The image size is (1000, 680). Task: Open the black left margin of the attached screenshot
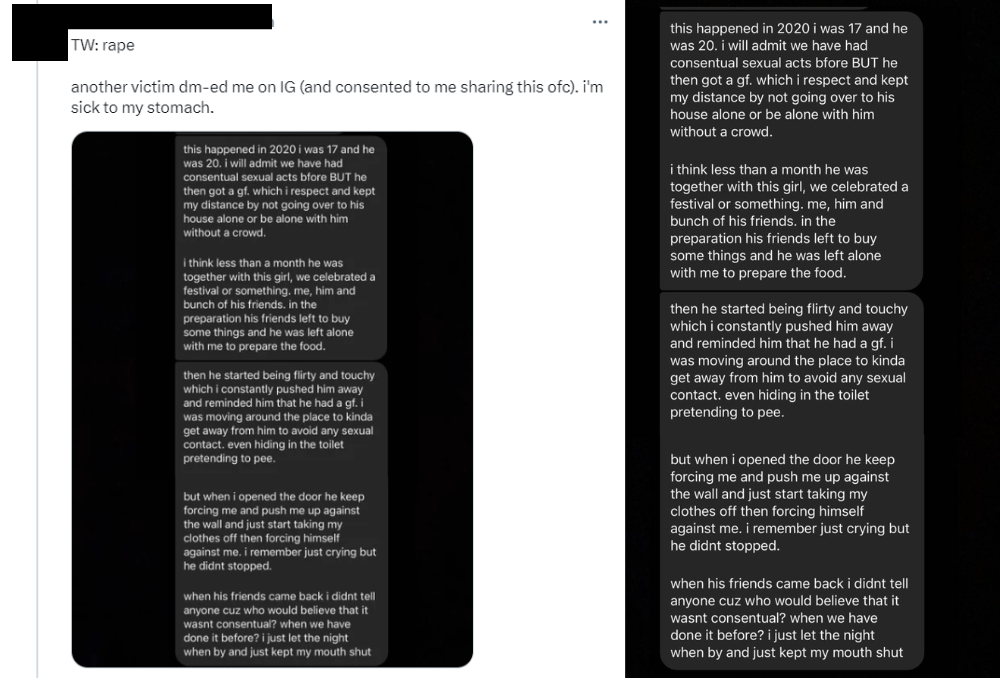[123, 399]
